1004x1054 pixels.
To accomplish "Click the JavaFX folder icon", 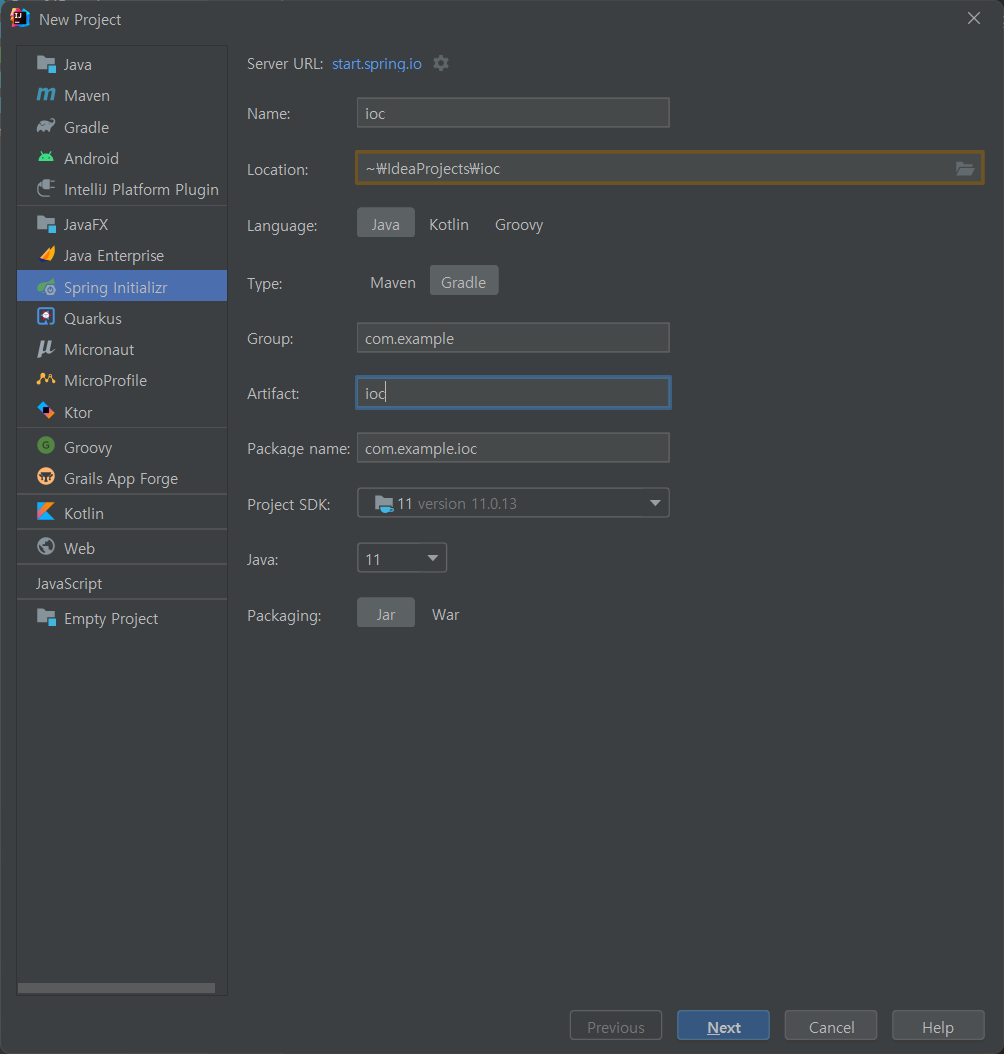I will click(46, 224).
